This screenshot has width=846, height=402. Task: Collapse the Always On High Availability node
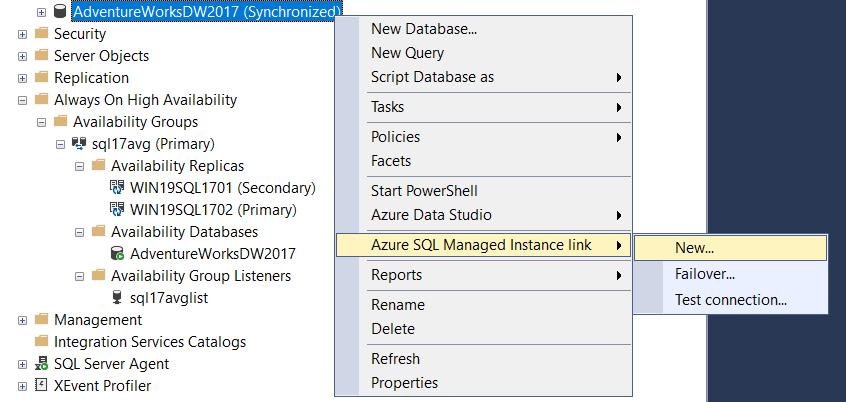[22, 100]
